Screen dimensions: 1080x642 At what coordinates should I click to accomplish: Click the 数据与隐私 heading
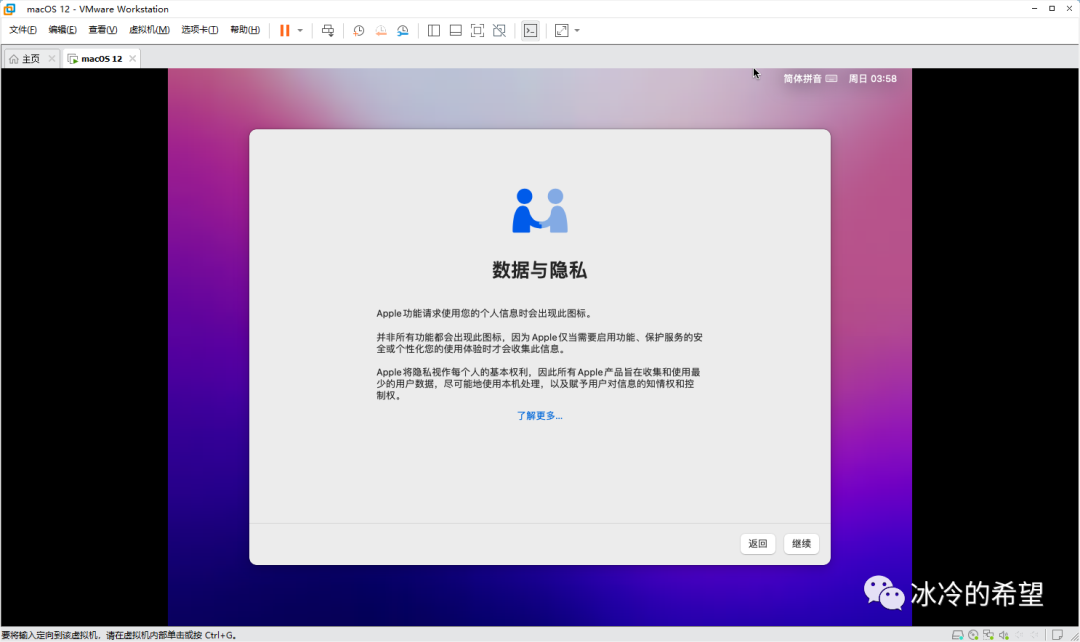coord(539,270)
